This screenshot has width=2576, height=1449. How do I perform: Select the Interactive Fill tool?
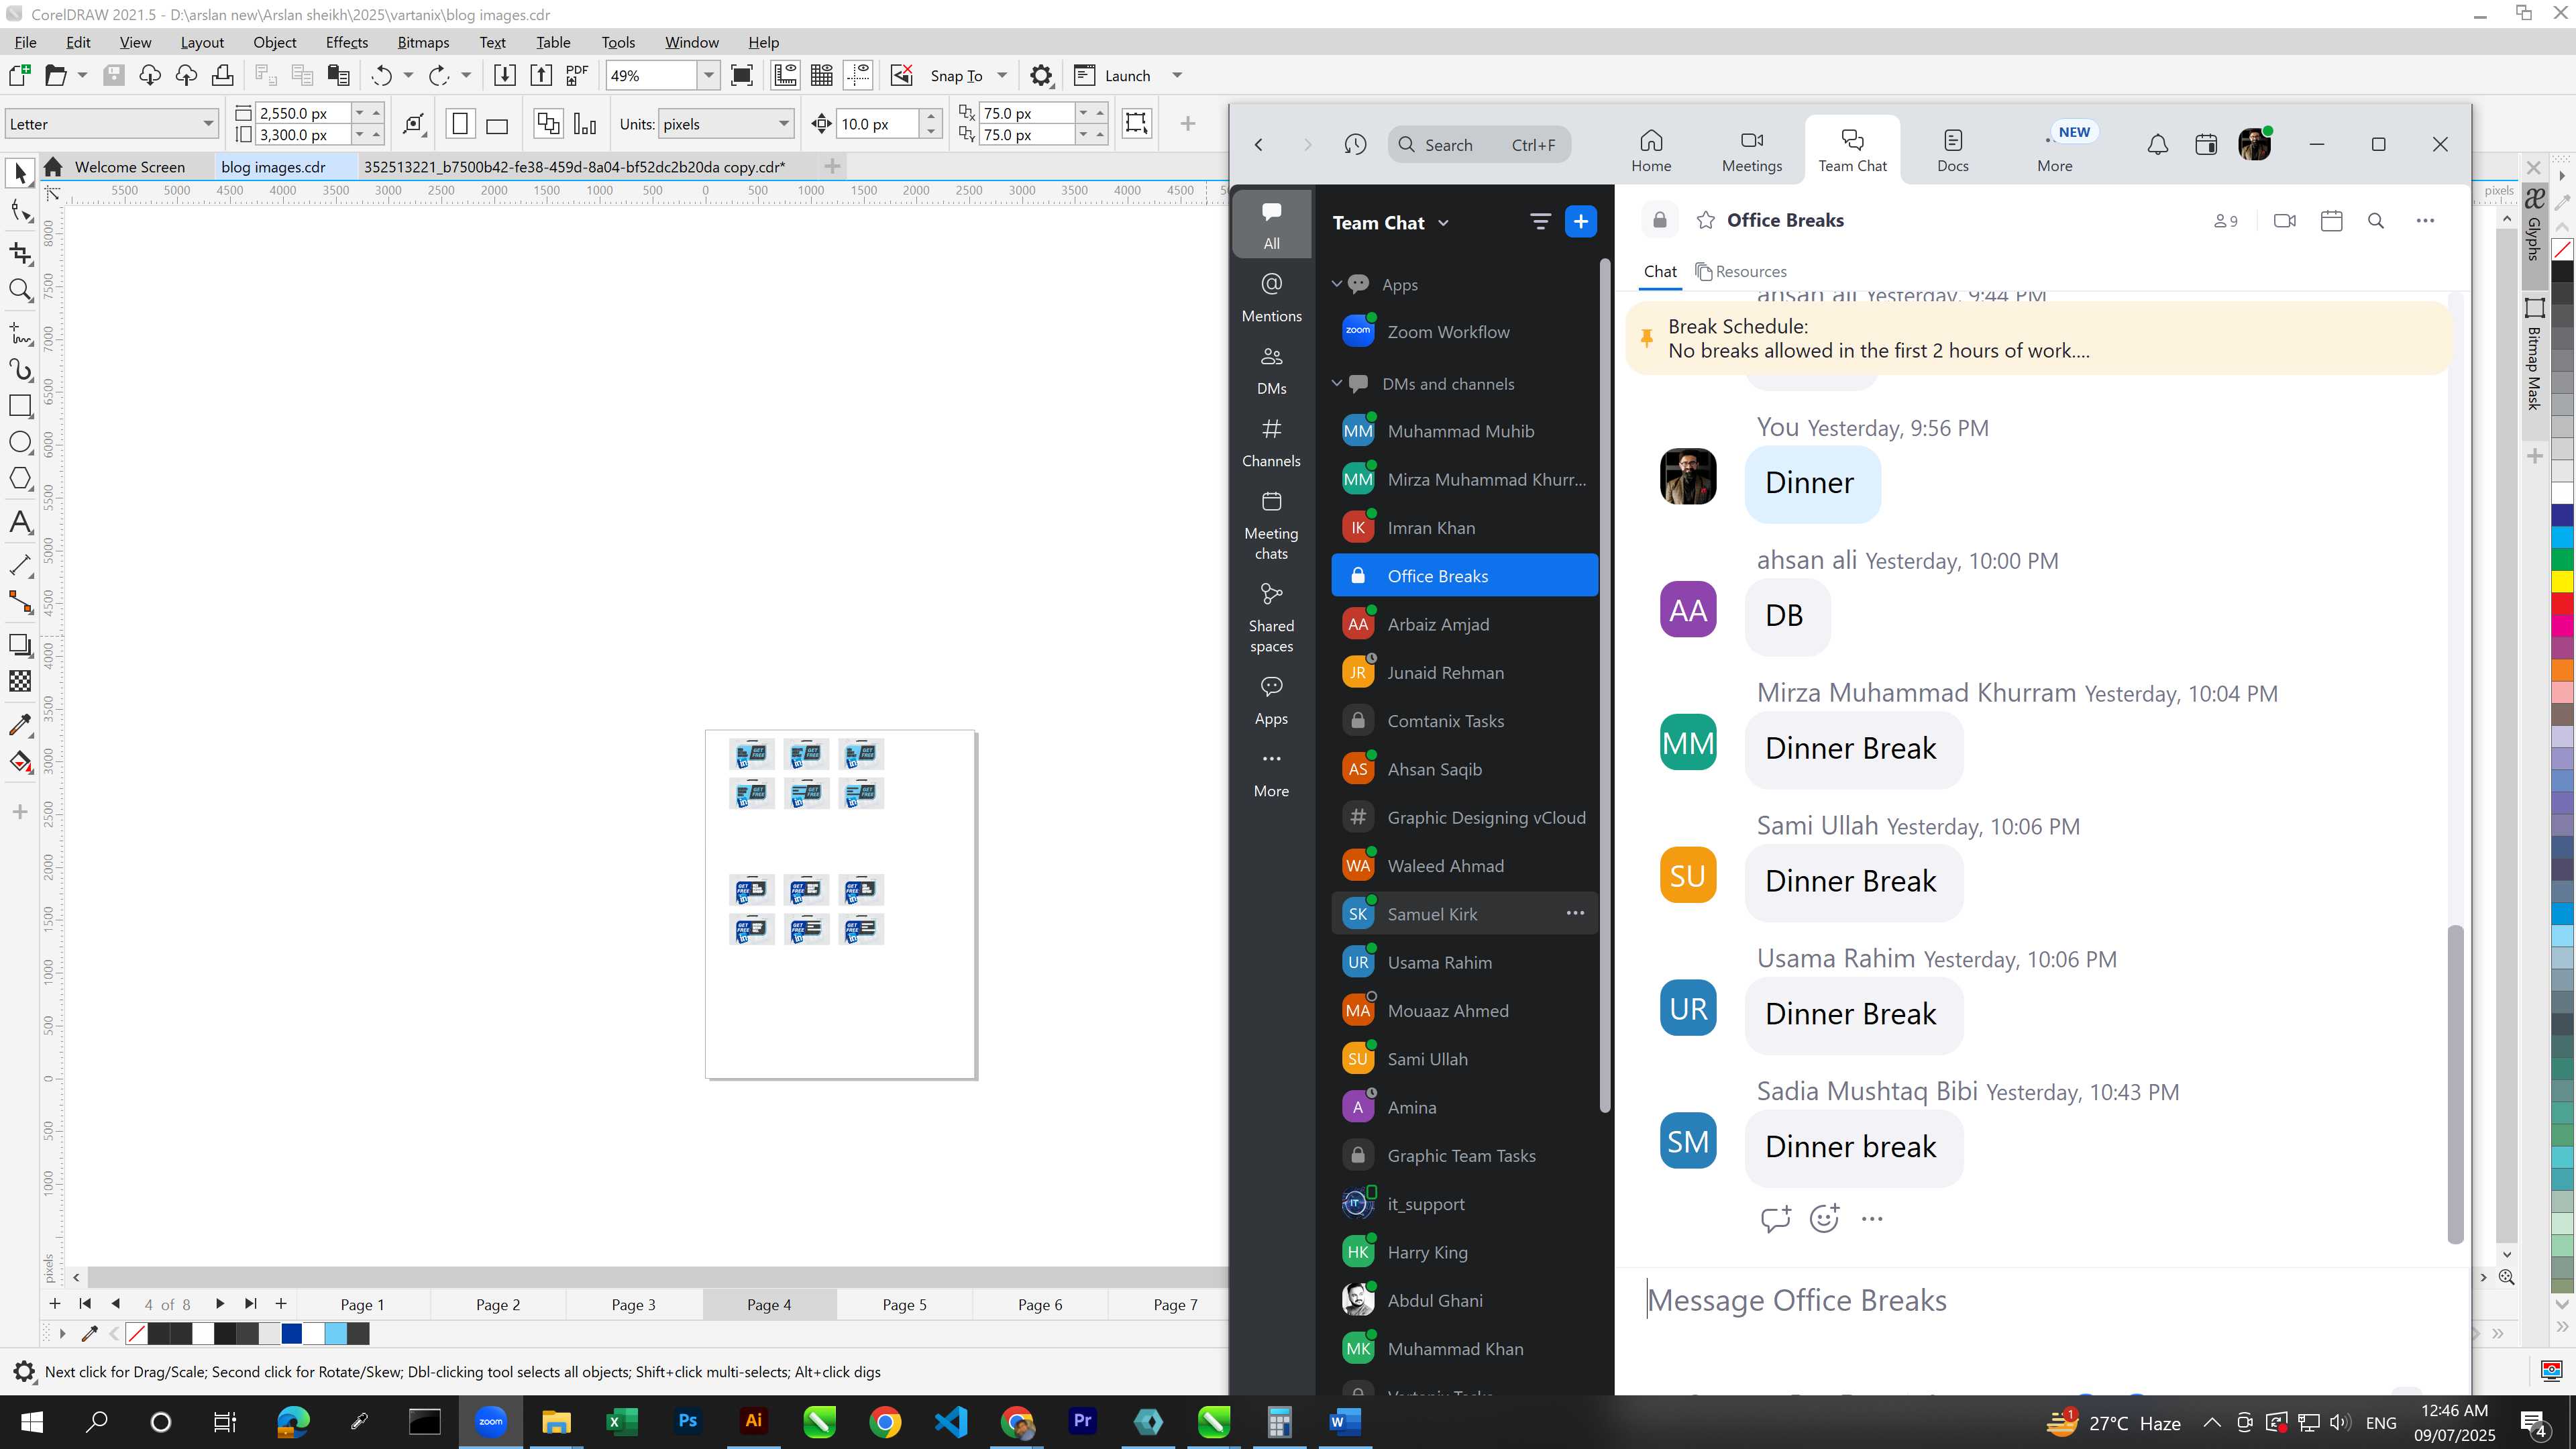click(20, 762)
